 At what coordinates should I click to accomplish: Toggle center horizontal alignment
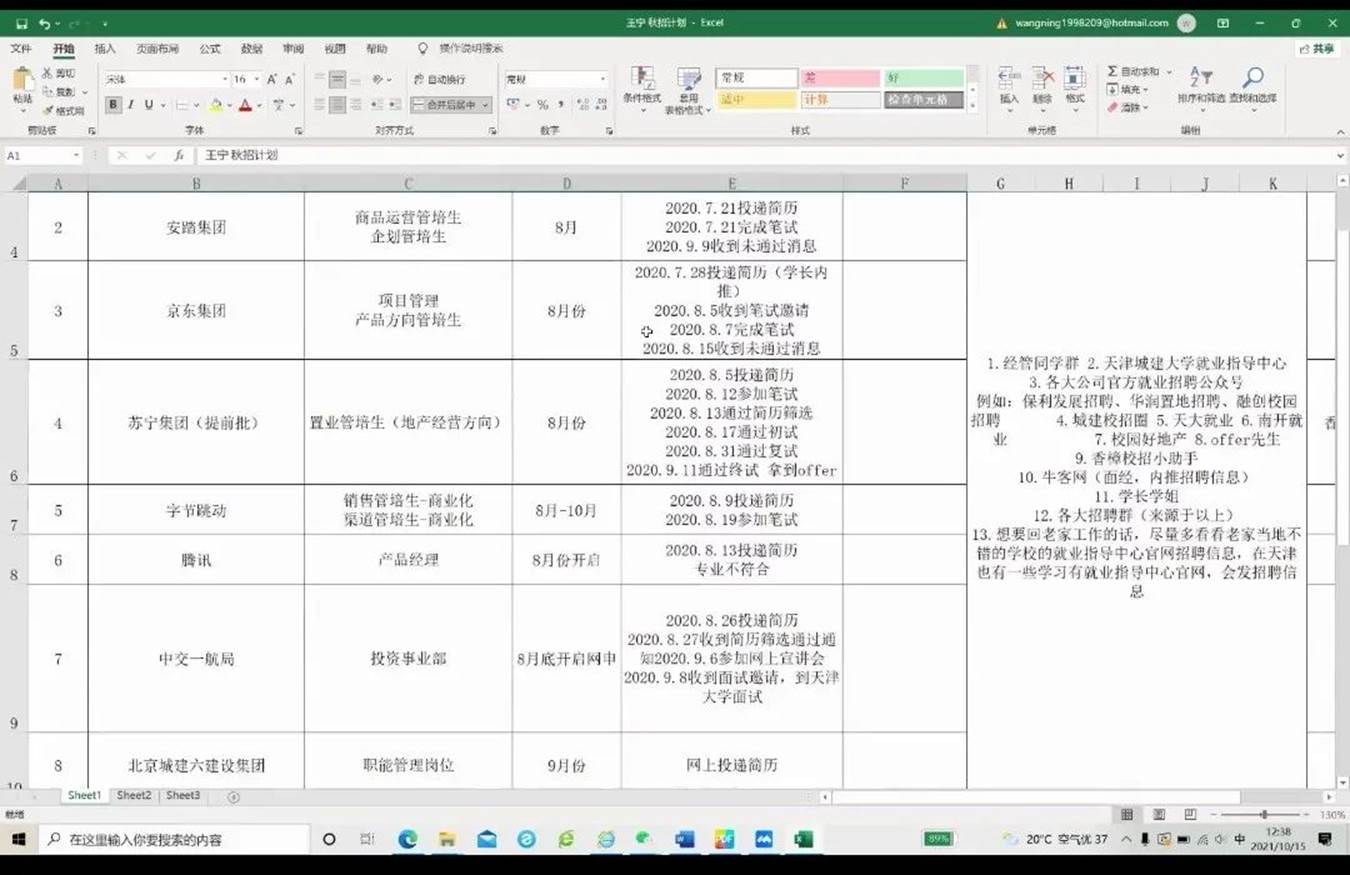coord(337,105)
